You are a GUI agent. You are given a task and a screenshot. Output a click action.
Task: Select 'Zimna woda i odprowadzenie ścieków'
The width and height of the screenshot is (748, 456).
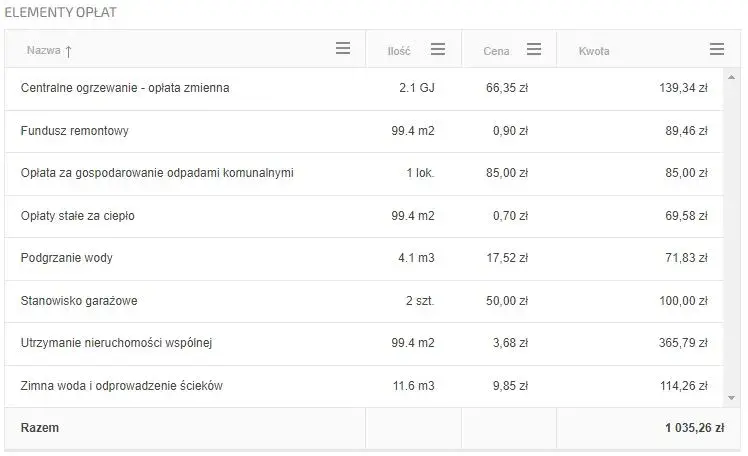tap(364, 386)
